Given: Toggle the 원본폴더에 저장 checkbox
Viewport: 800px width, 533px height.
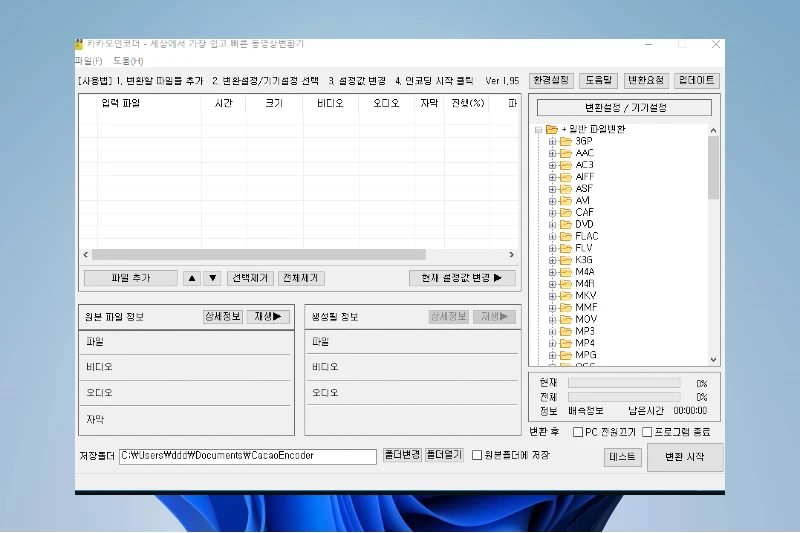Looking at the screenshot, I should pyautogui.click(x=477, y=455).
